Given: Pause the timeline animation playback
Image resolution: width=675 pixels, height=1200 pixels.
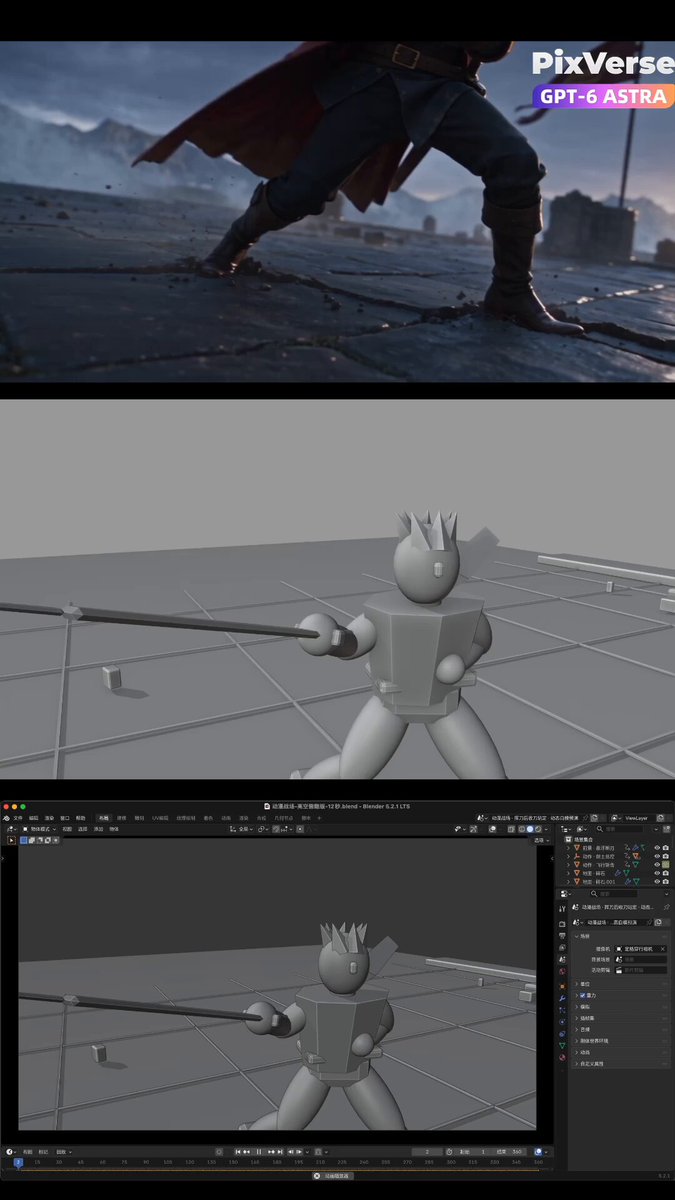Looking at the screenshot, I should click(259, 1151).
